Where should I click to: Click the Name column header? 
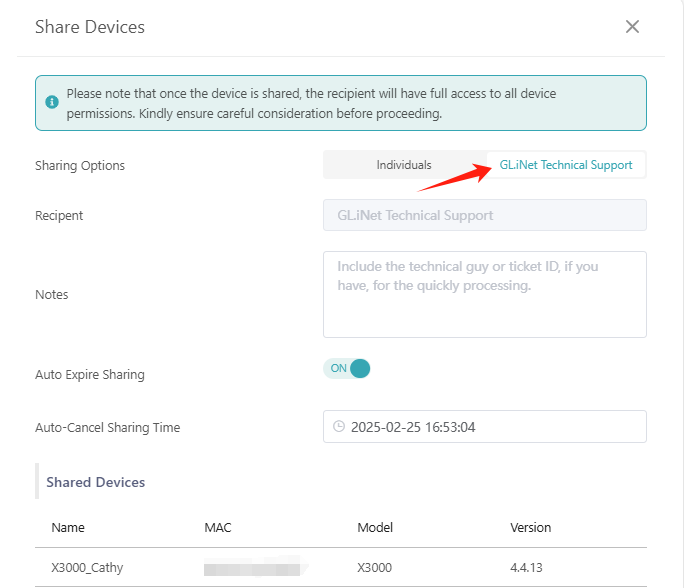68,527
